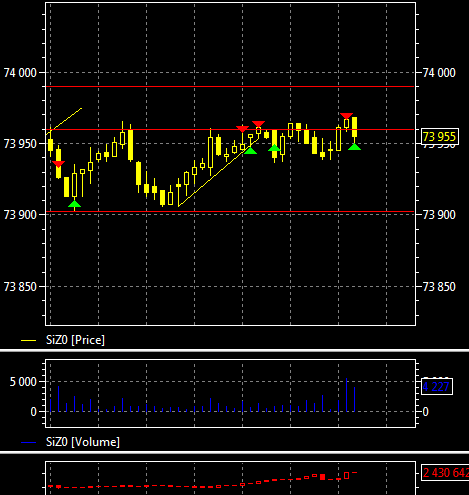Click the 73 900 label on the left axis
The image size is (469, 495).
click(x=20, y=215)
